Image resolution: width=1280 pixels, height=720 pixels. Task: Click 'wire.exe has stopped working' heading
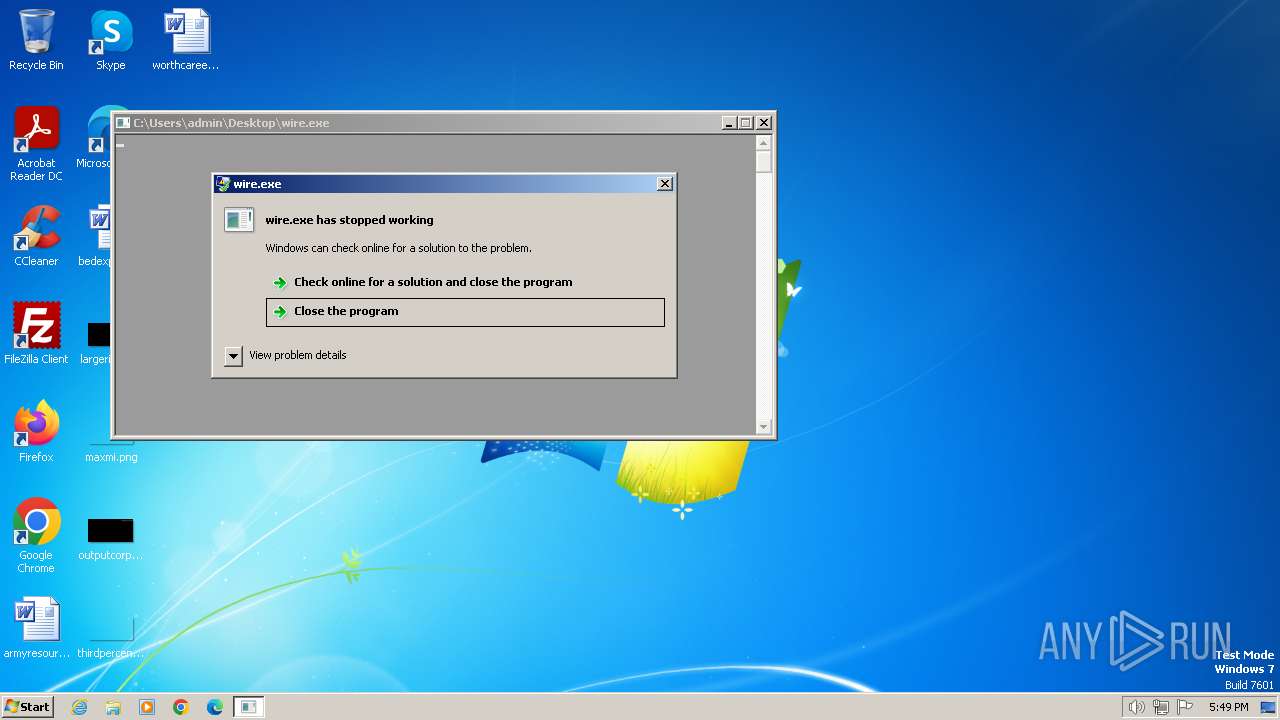click(x=349, y=220)
